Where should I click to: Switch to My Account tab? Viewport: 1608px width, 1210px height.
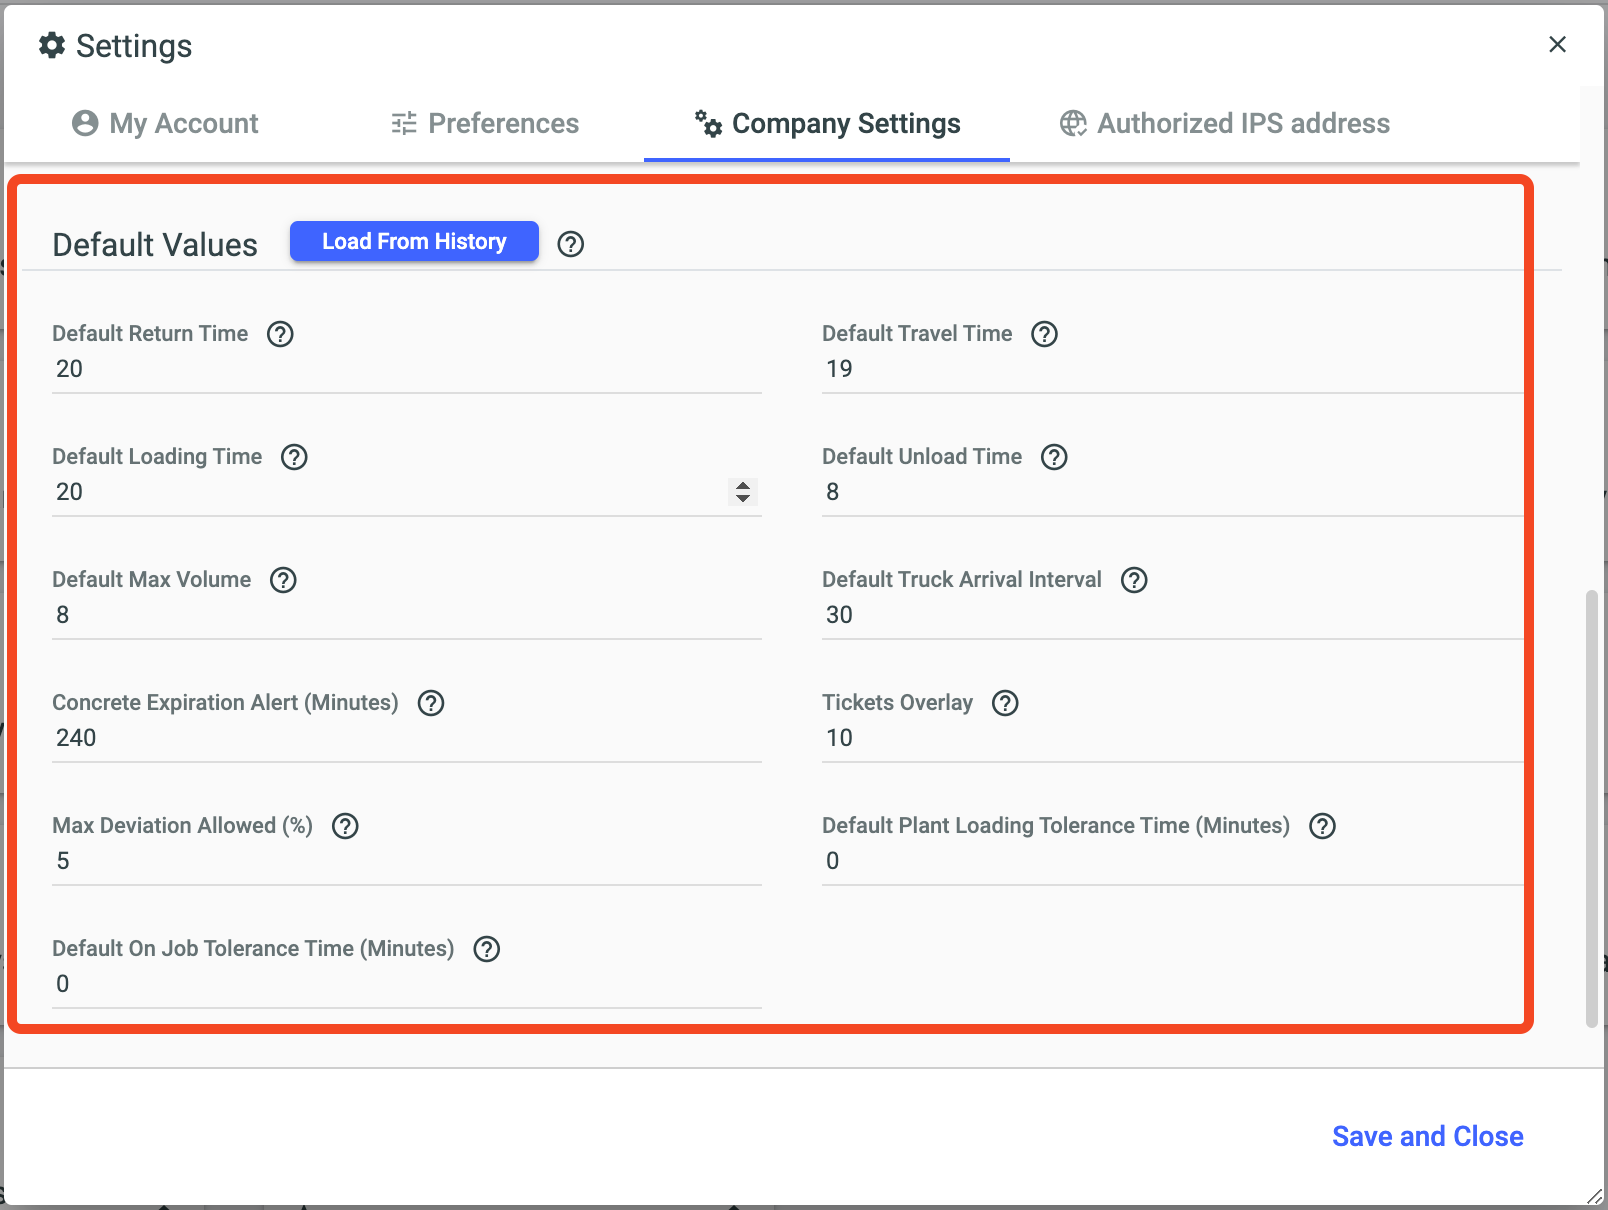[165, 123]
